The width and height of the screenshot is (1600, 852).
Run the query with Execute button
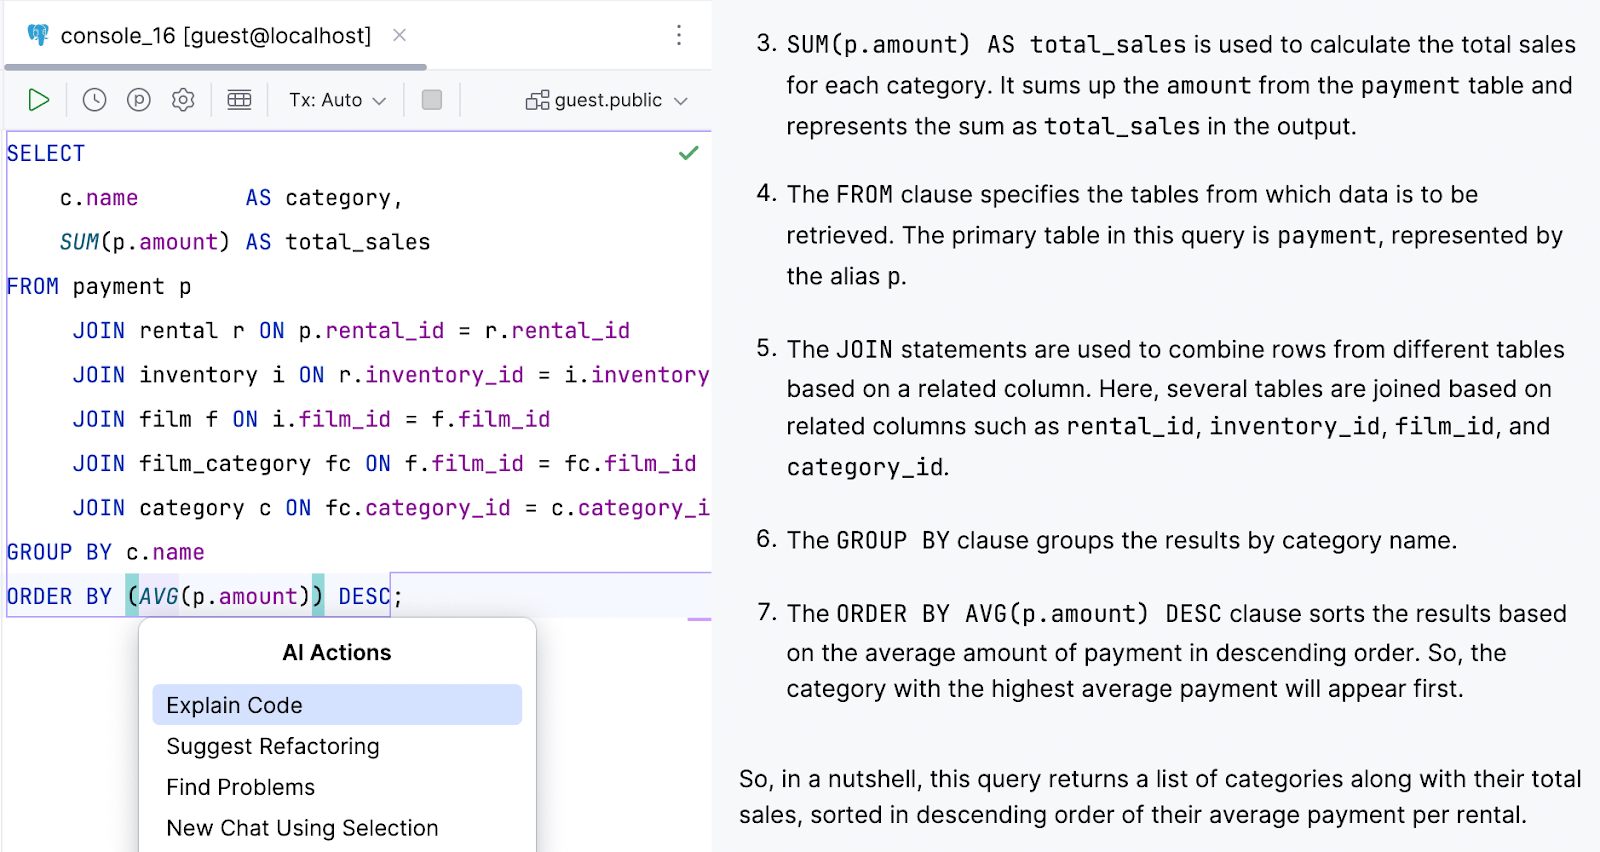click(38, 100)
